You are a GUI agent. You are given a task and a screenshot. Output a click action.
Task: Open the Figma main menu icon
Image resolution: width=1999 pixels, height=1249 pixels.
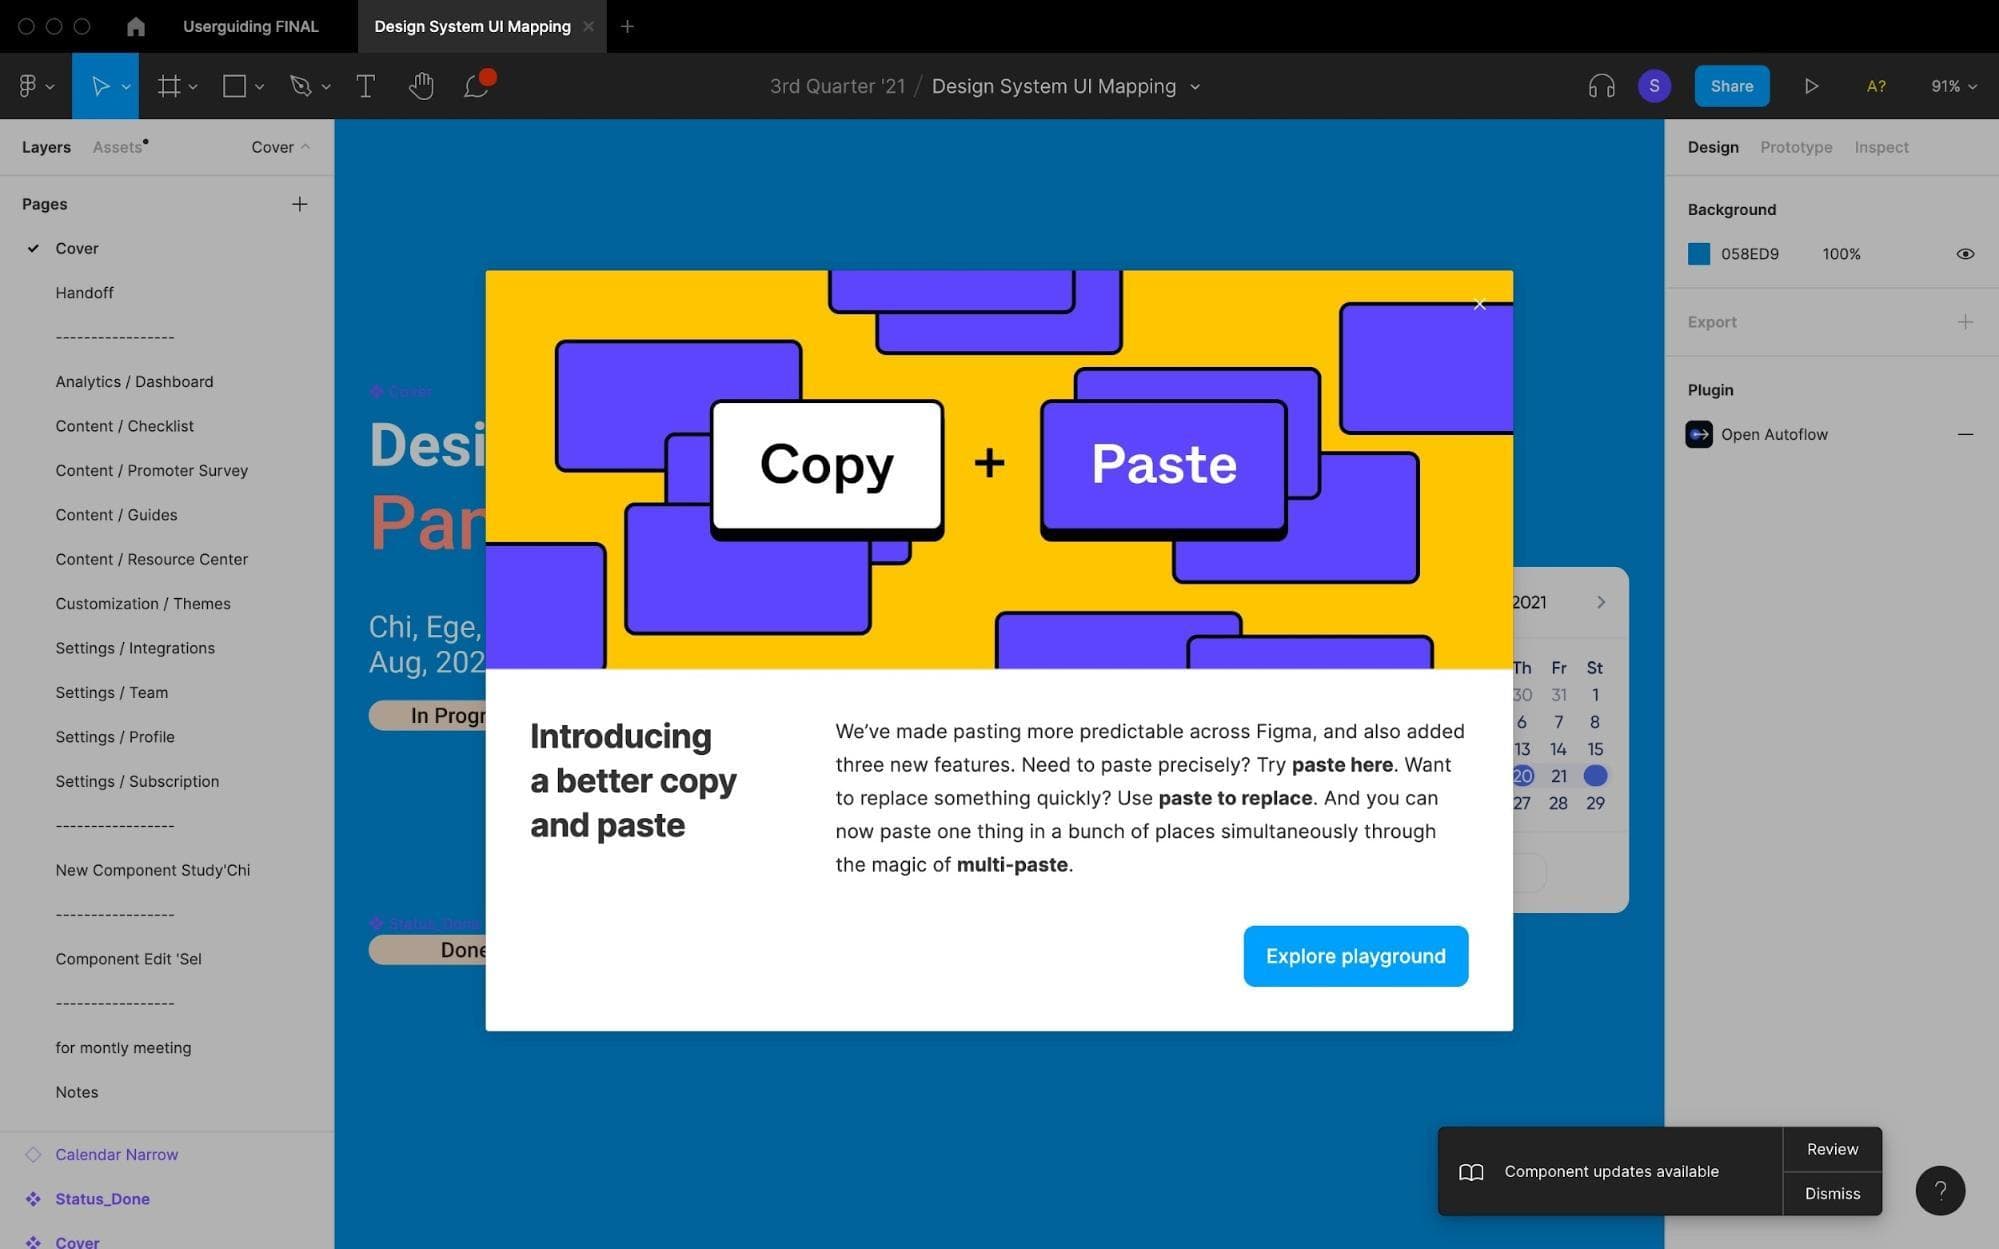[28, 86]
